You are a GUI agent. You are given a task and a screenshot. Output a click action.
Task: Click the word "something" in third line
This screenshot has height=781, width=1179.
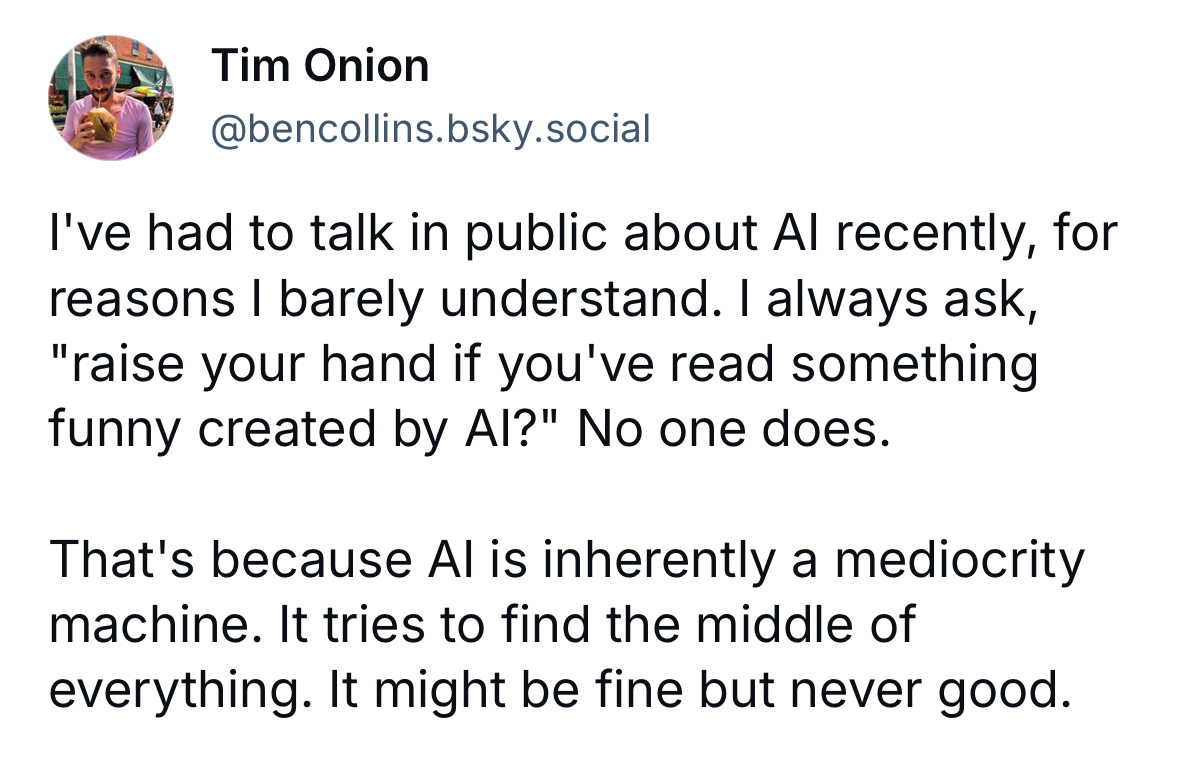914,366
